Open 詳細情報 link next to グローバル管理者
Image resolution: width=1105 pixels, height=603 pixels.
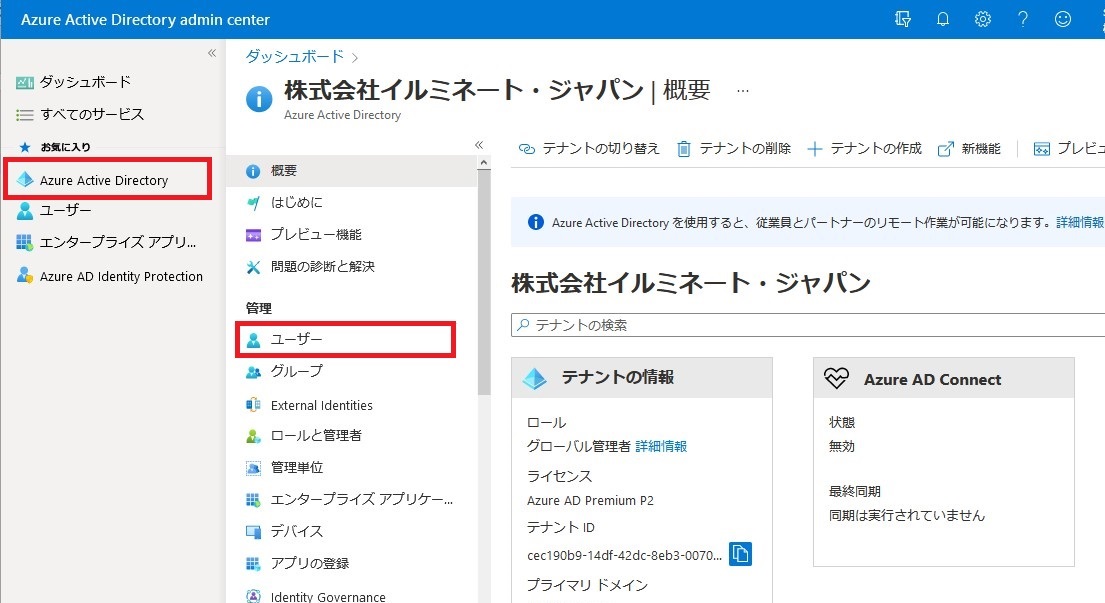(661, 446)
